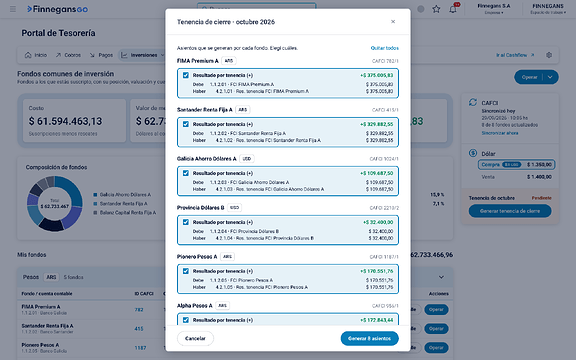Open the settings gear in tab bar
The image size is (576, 360).
549,55
